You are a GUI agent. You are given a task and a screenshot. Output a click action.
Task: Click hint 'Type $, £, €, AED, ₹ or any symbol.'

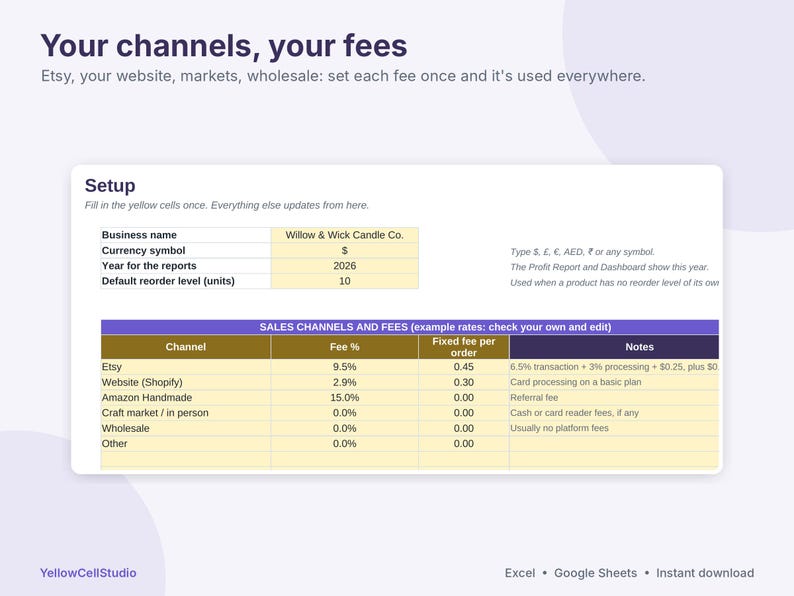point(582,252)
